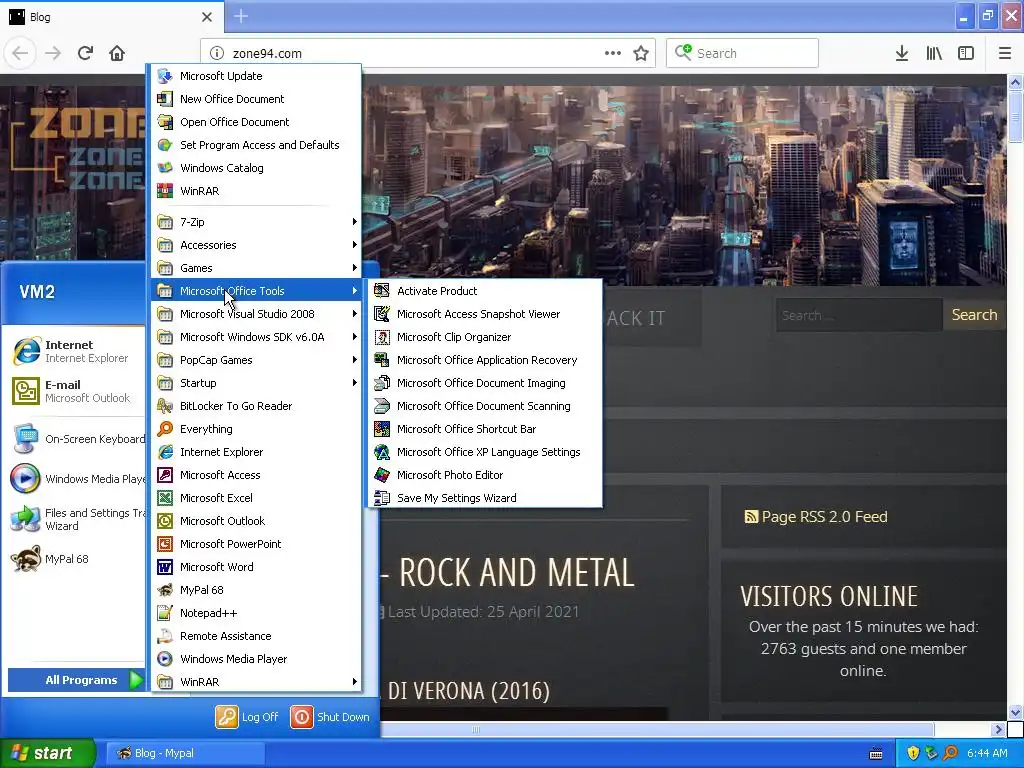Open Windows Catalog
1024x768 pixels.
(257, 168)
